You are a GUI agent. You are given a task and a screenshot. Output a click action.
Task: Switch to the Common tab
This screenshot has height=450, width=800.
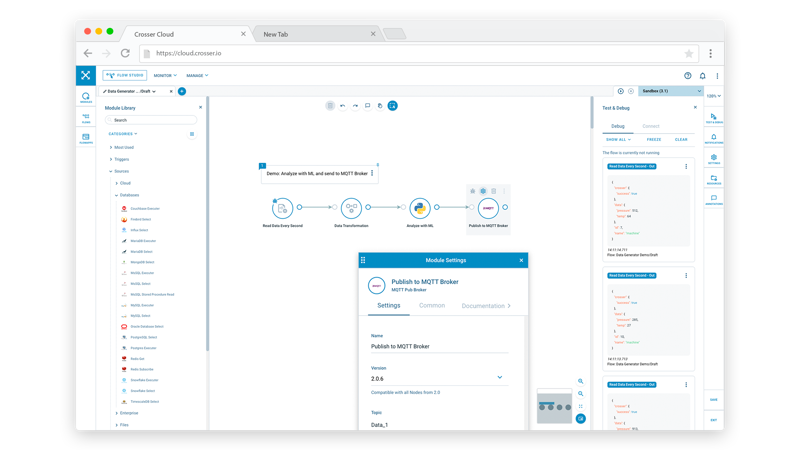[432, 306]
